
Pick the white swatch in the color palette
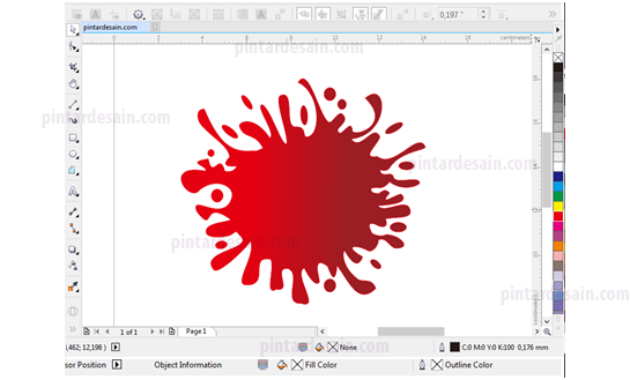tap(558, 167)
